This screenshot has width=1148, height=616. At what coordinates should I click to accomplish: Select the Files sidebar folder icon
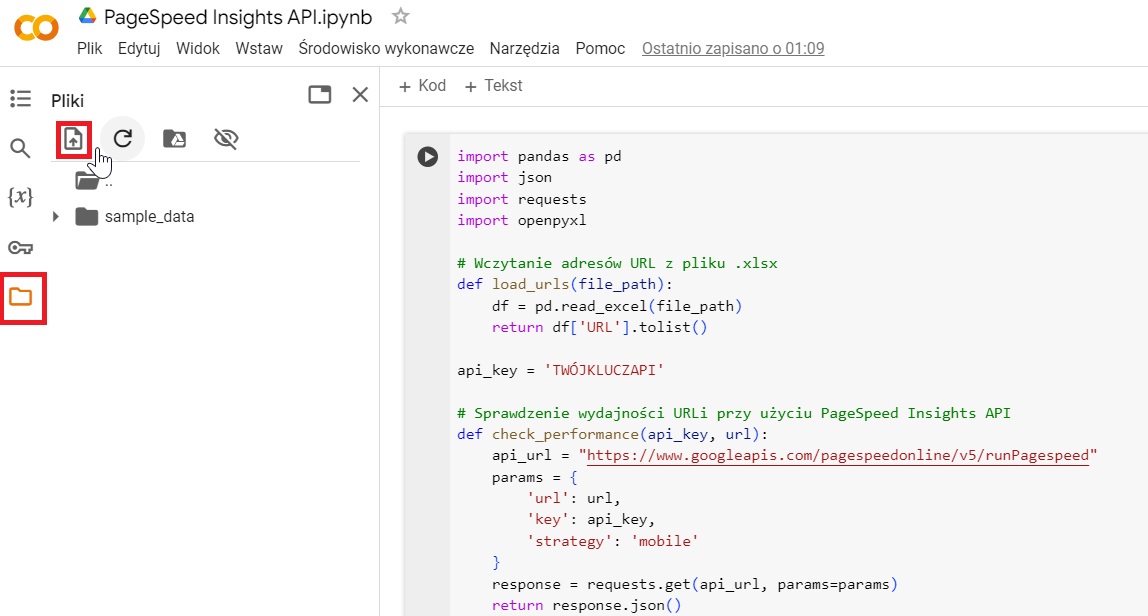click(20, 297)
